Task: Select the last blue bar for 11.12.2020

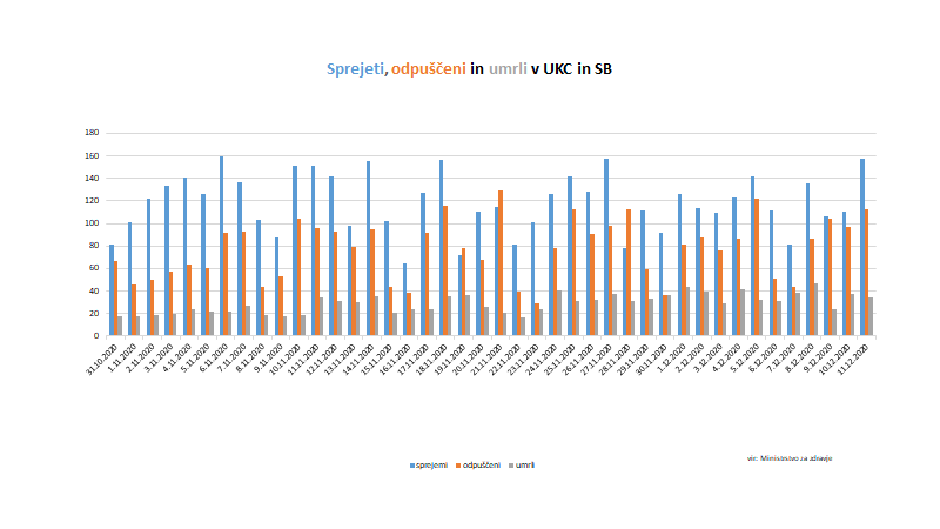Action: pos(862,247)
